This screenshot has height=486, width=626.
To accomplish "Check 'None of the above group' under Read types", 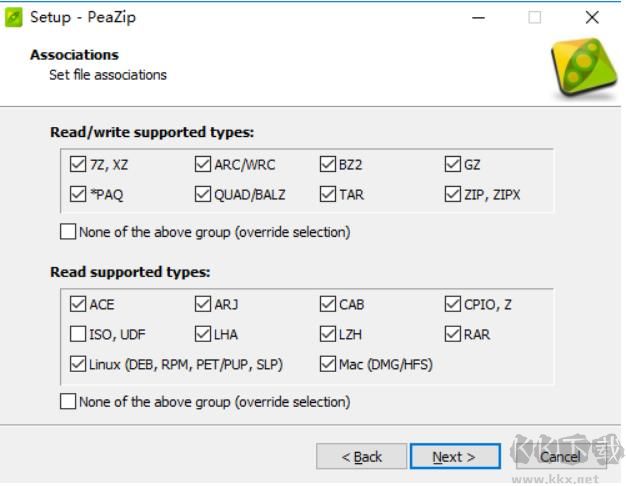I will point(68,402).
